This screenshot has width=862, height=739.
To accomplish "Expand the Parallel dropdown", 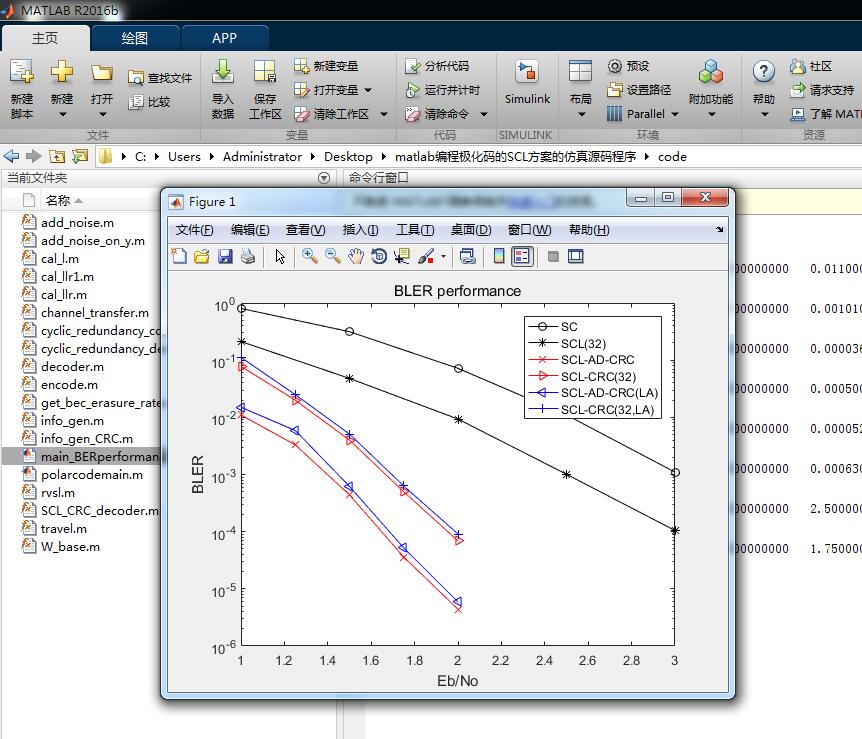I will click(675, 114).
